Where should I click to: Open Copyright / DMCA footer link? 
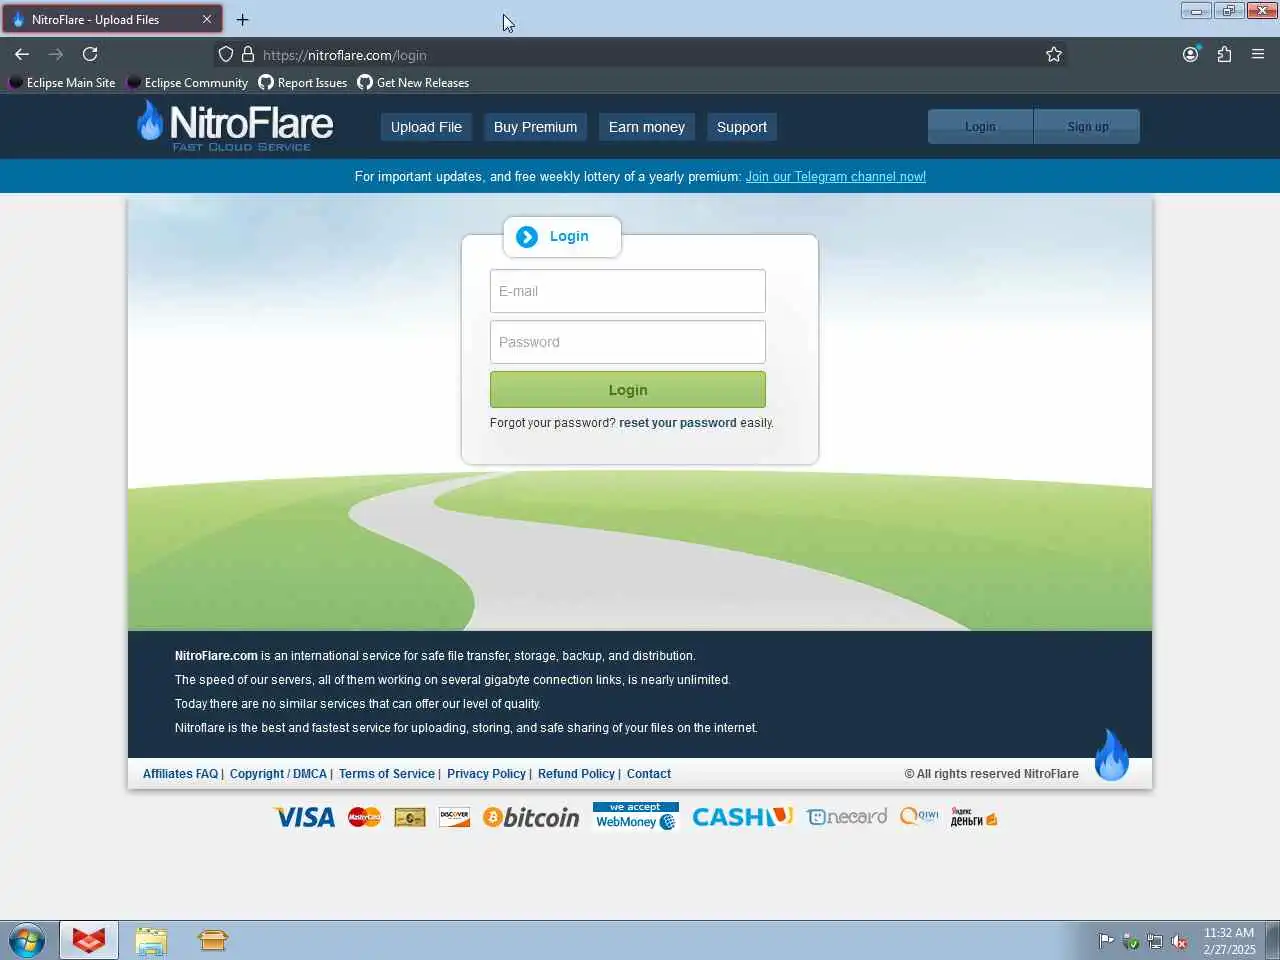(278, 774)
